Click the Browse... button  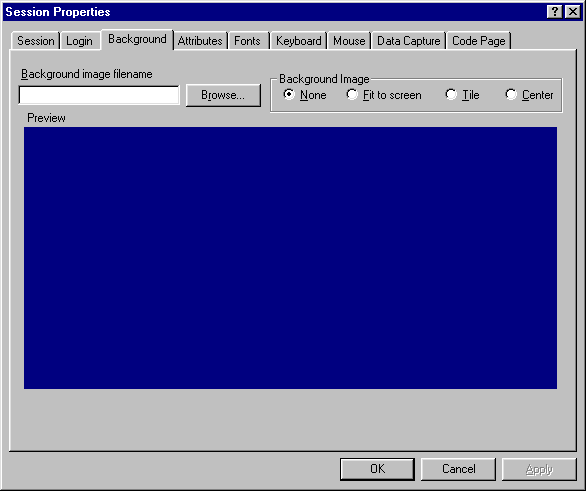click(x=223, y=95)
